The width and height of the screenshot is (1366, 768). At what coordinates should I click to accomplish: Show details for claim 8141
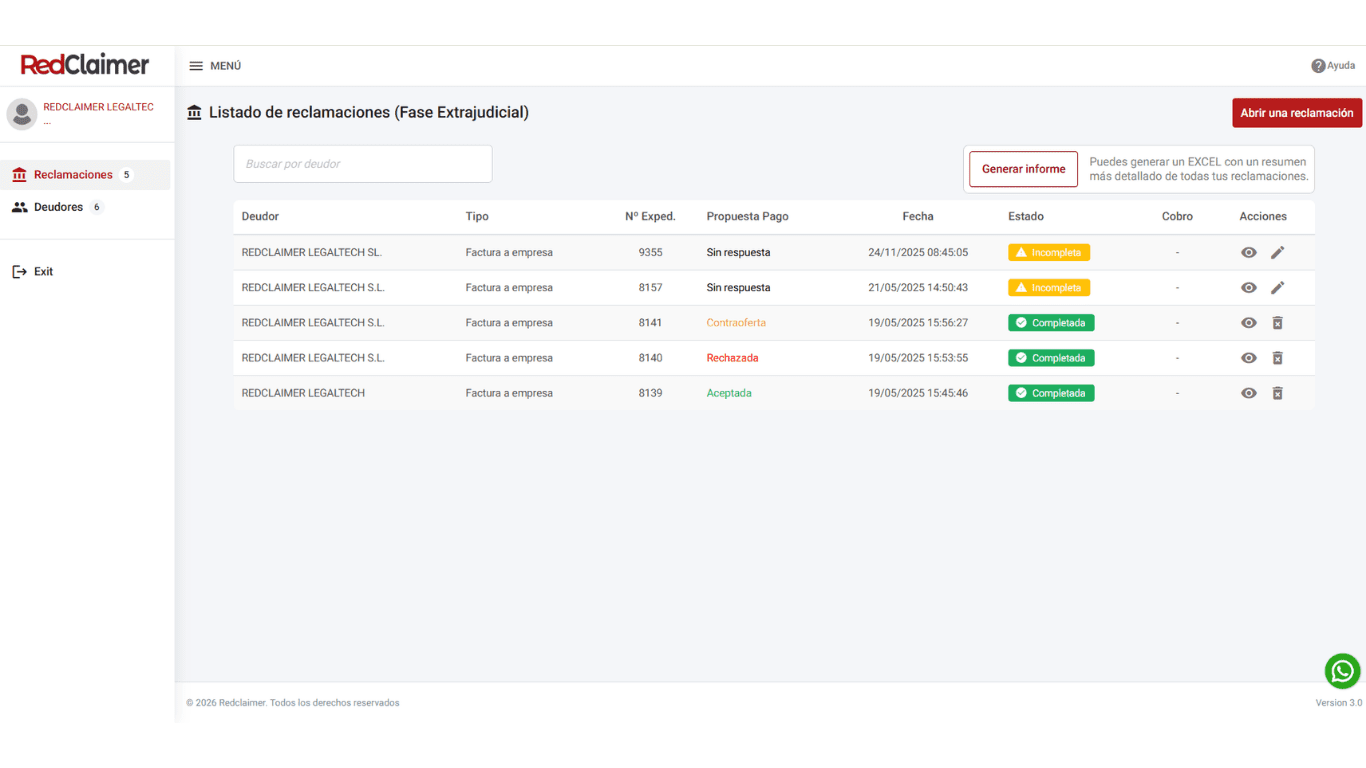[1248, 323]
